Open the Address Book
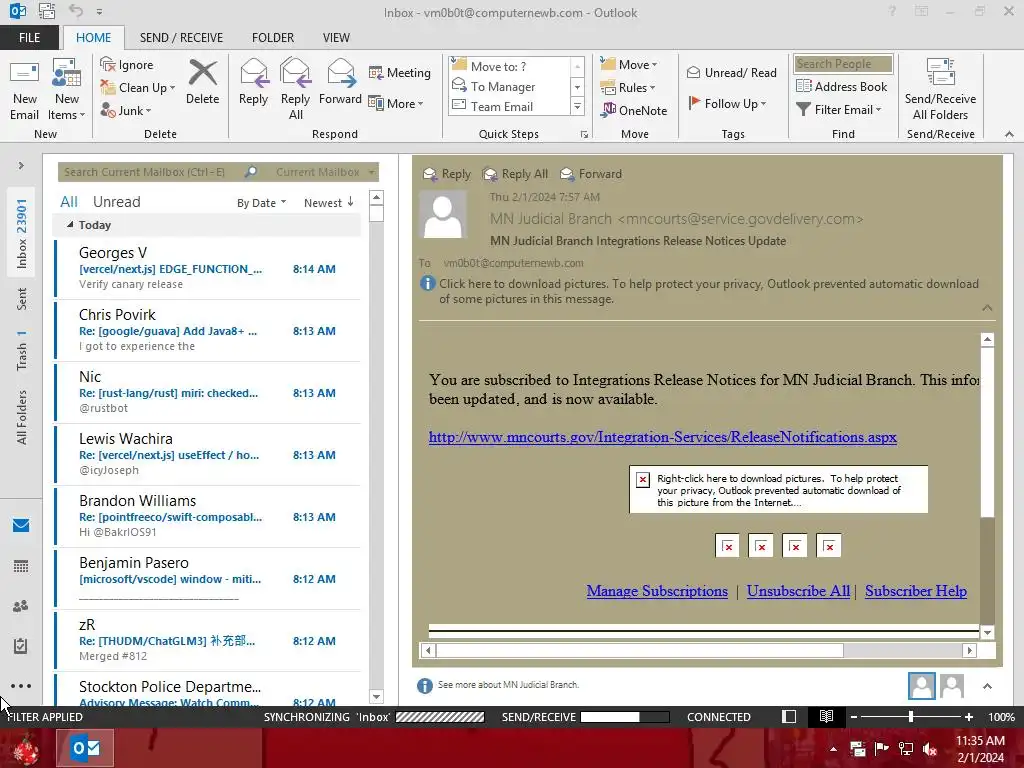This screenshot has height=768, width=1024. [842, 86]
